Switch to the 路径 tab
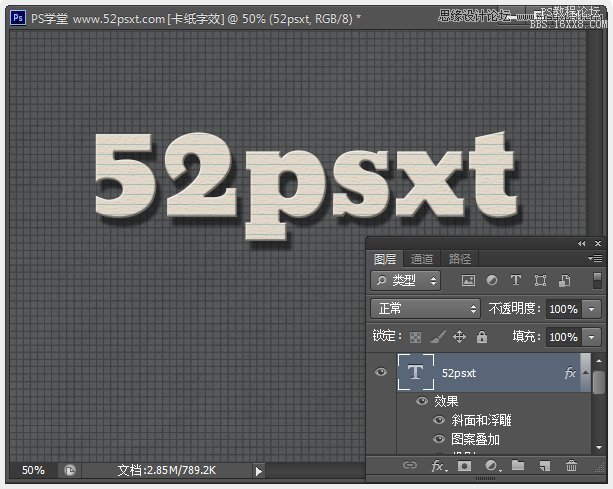 point(459,259)
